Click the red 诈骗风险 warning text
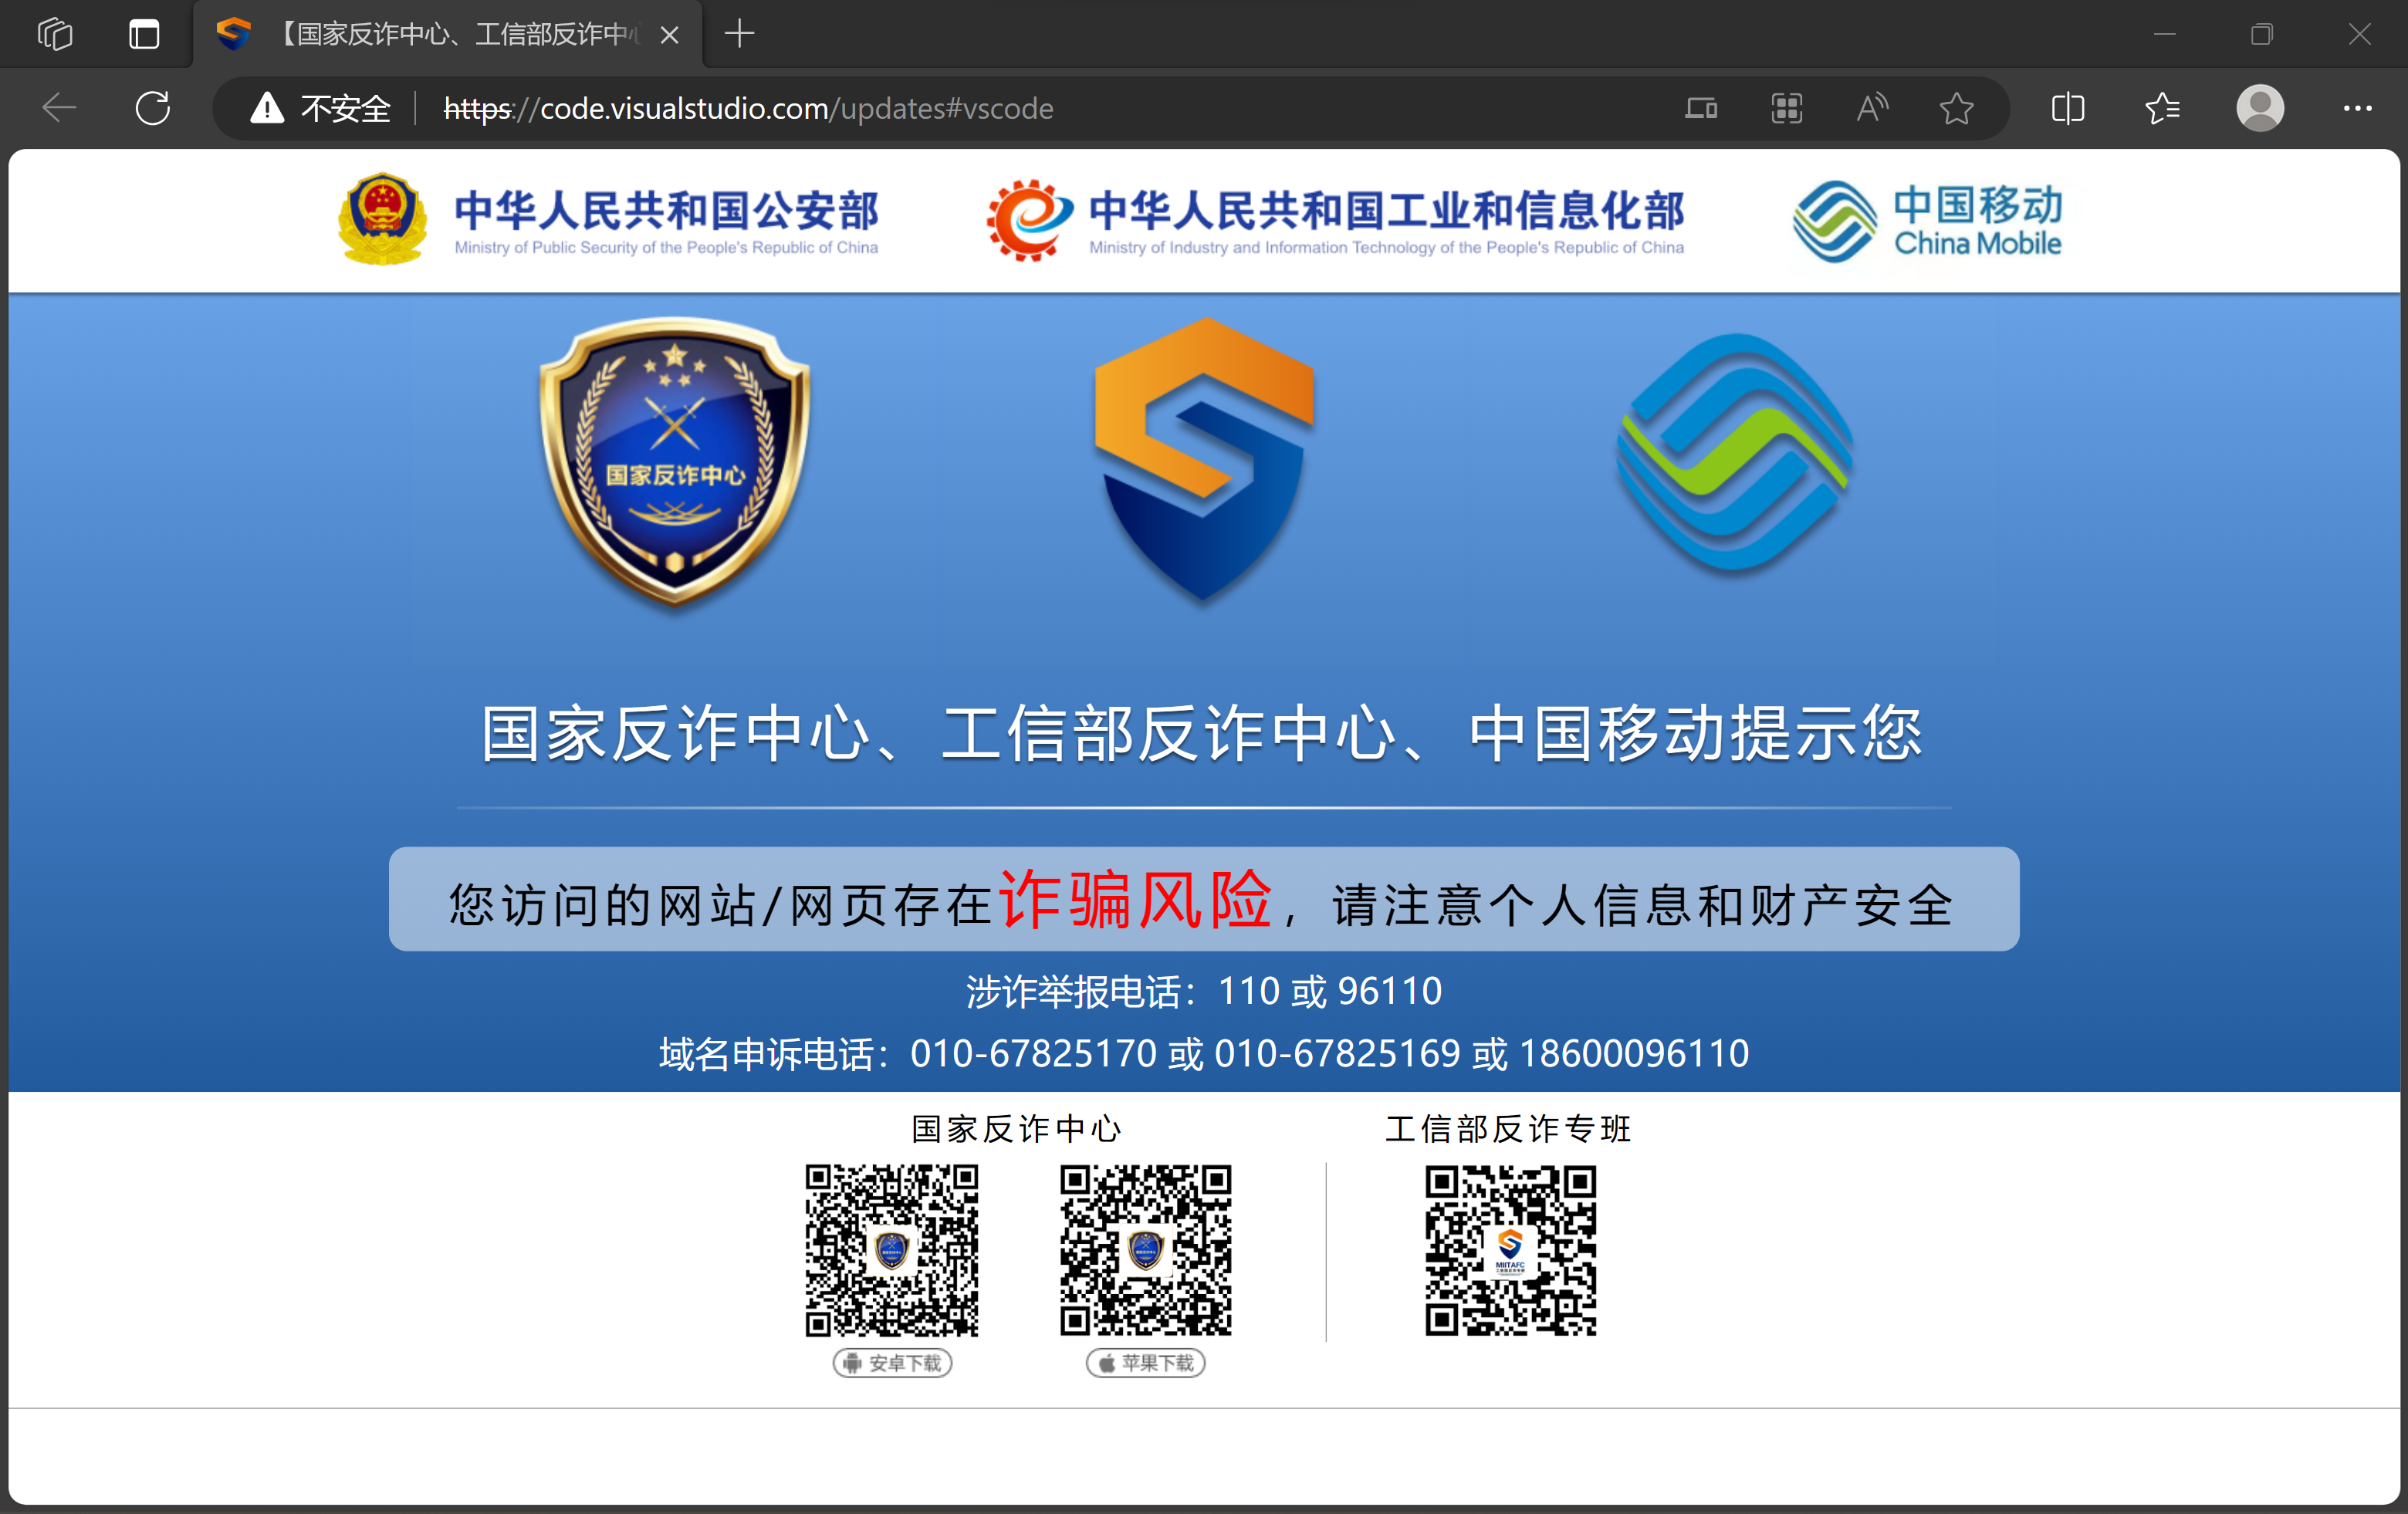The width and height of the screenshot is (2408, 1514). (x=1135, y=898)
